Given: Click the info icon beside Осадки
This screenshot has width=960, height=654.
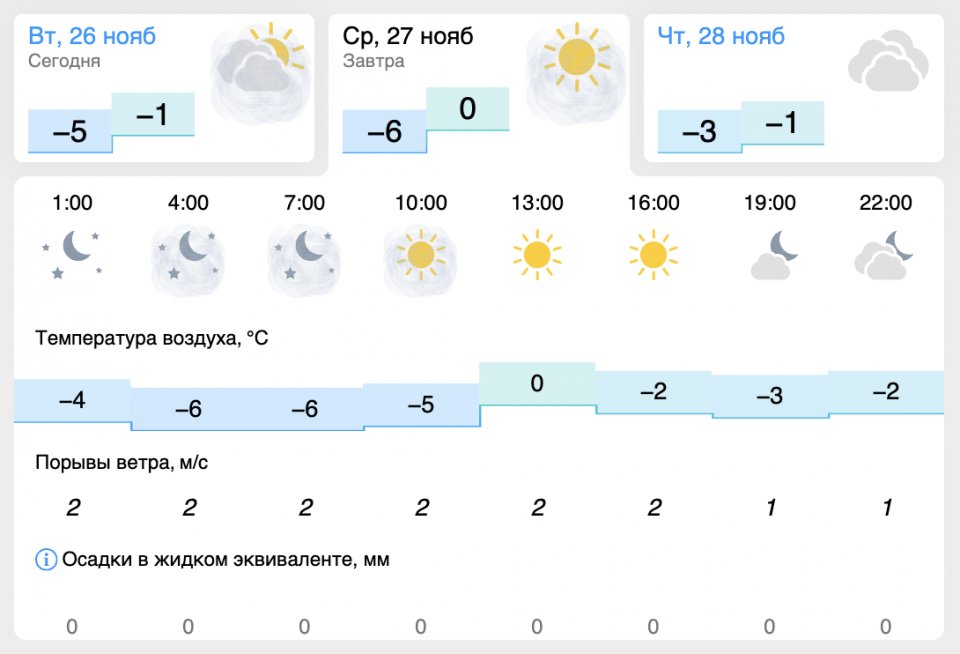Looking at the screenshot, I should pyautogui.click(x=46, y=560).
